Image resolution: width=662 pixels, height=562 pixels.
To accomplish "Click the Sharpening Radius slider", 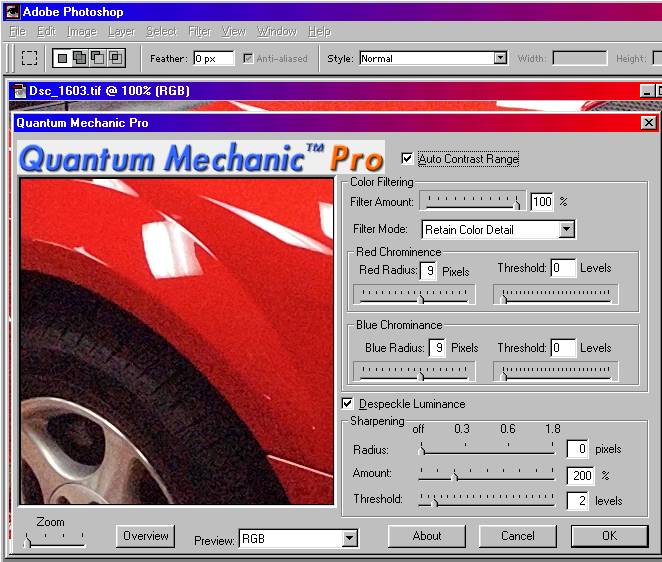I will coord(486,448).
